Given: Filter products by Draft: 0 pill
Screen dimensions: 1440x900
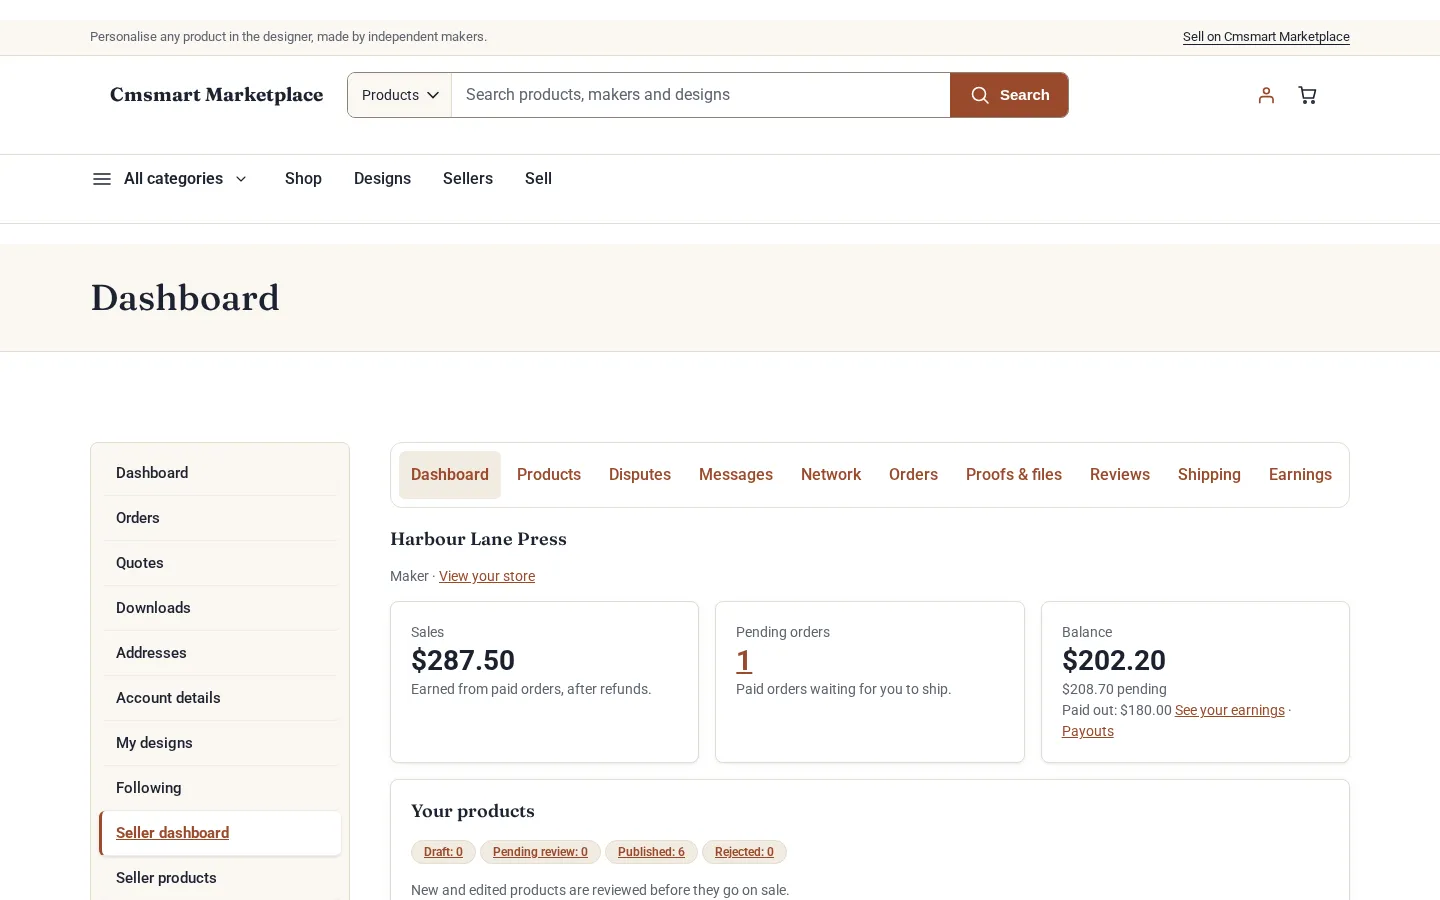Looking at the screenshot, I should (x=443, y=852).
